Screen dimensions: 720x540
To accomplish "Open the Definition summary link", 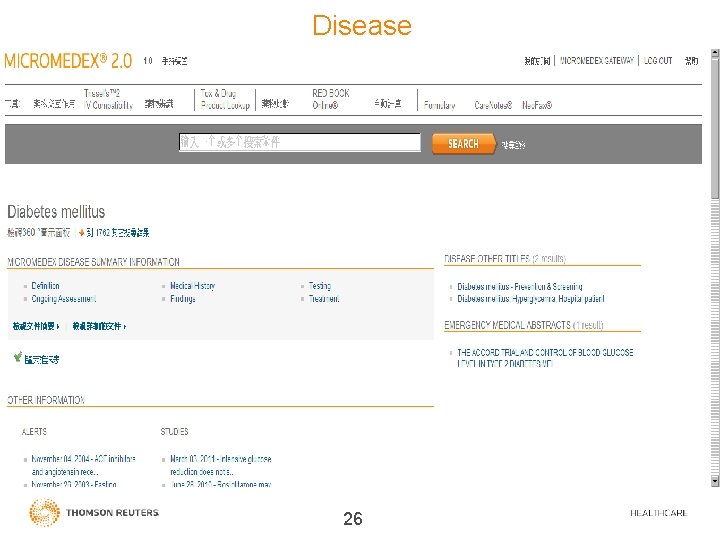I will coord(45,286).
